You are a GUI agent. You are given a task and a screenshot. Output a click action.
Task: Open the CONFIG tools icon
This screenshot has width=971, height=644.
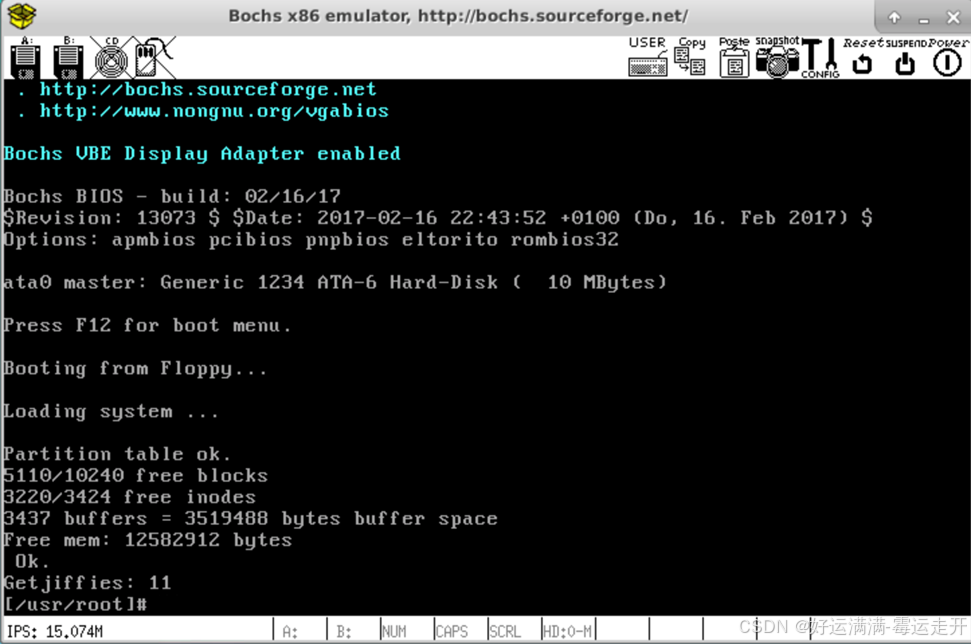point(821,58)
